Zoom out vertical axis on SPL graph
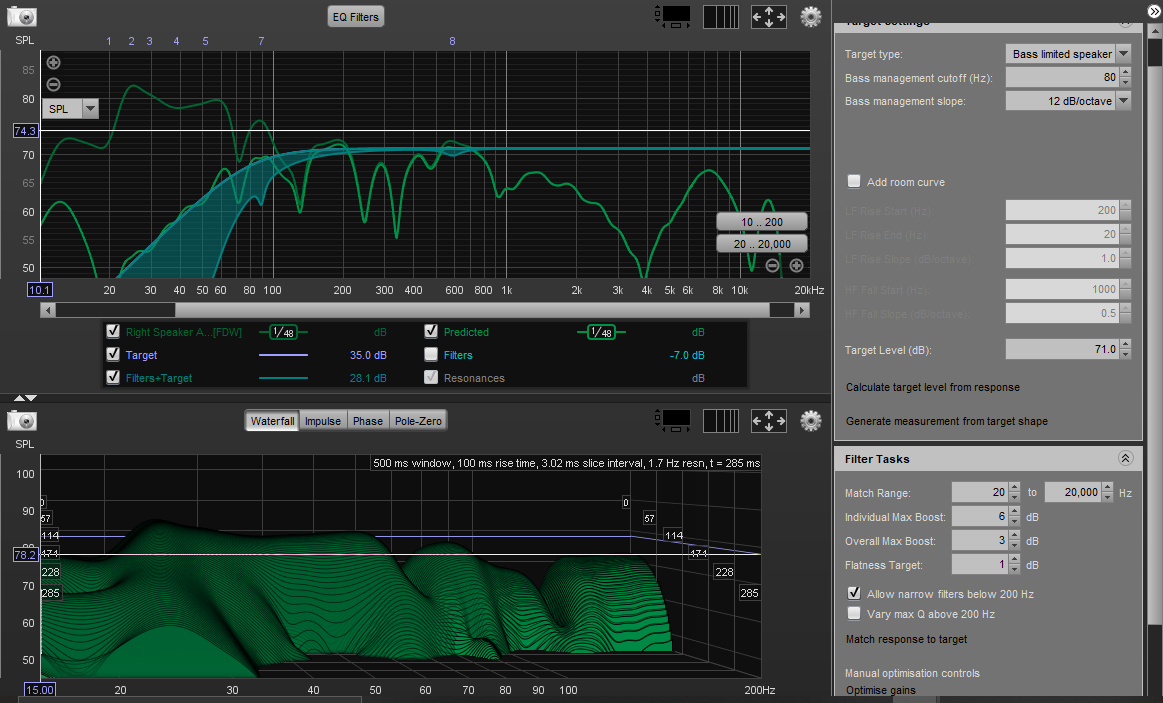The image size is (1163, 703). (54, 85)
